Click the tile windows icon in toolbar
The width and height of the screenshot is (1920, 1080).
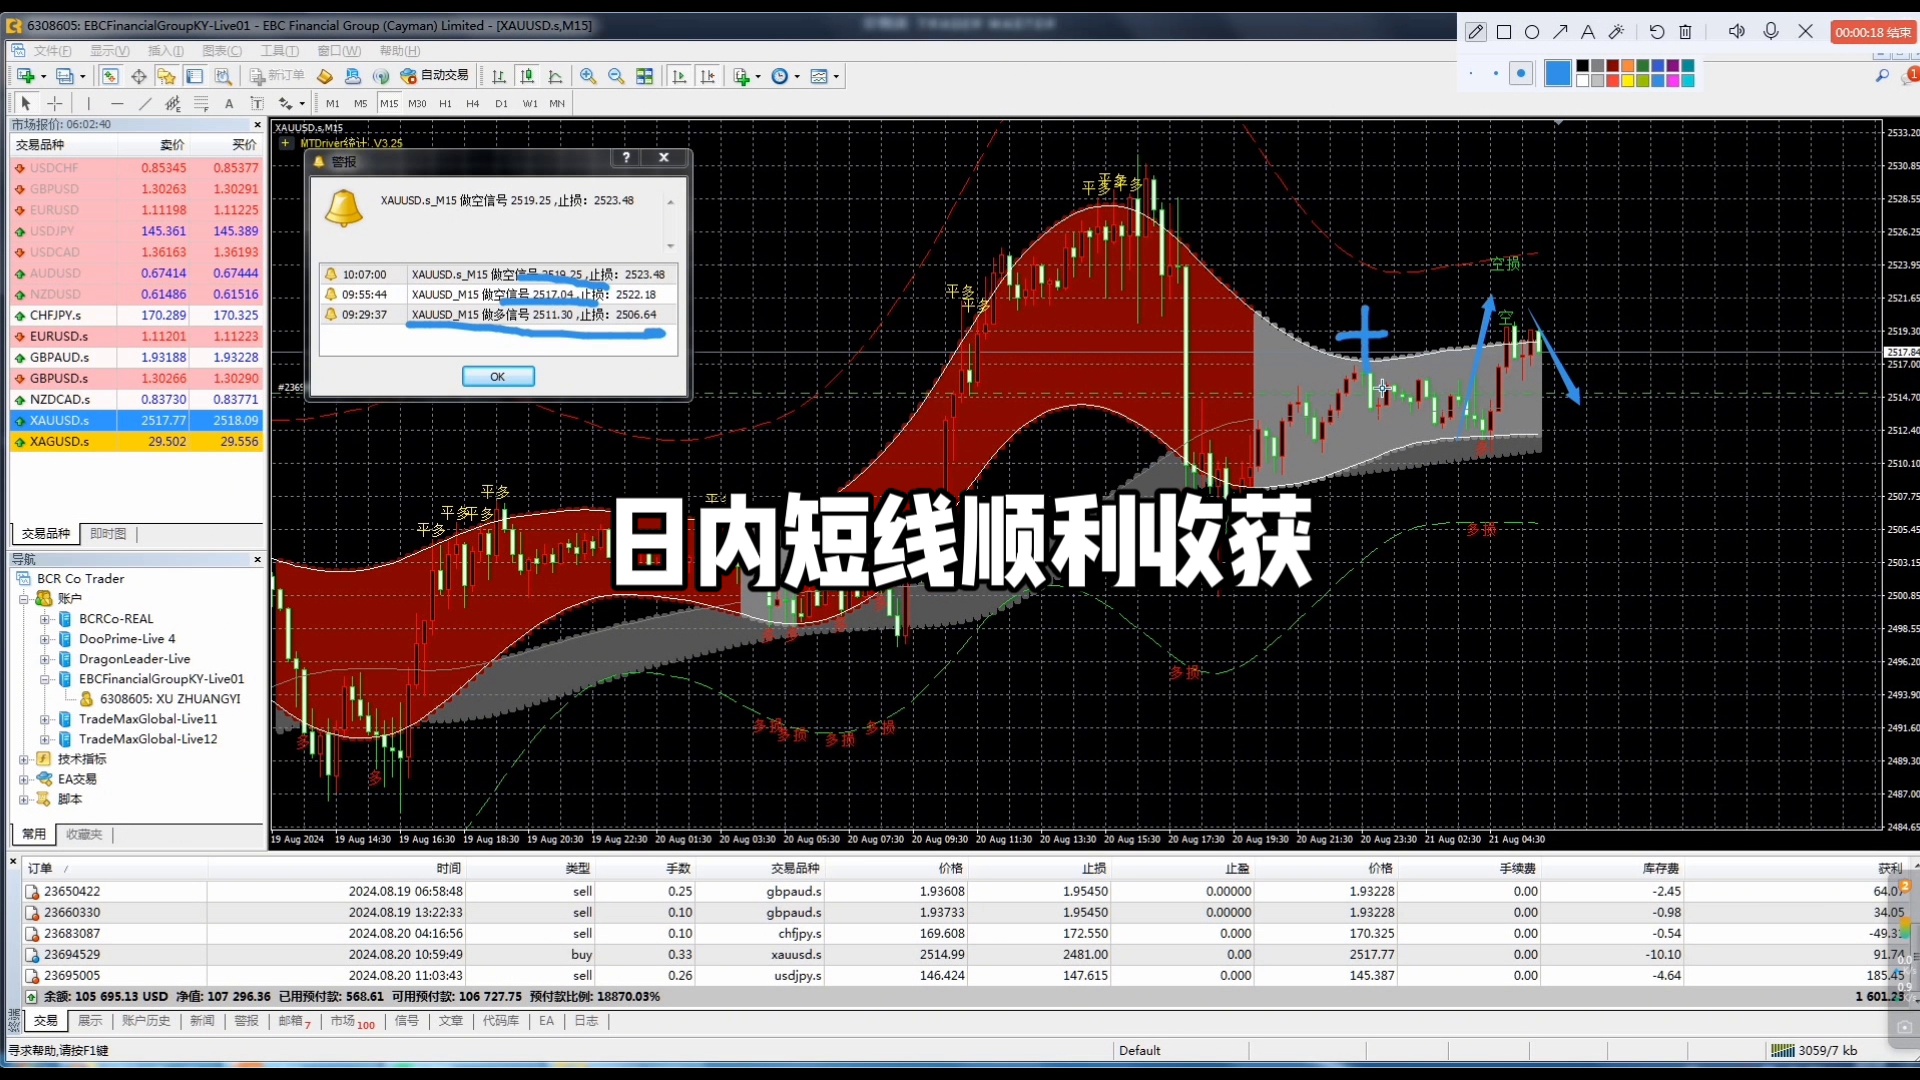(x=645, y=76)
